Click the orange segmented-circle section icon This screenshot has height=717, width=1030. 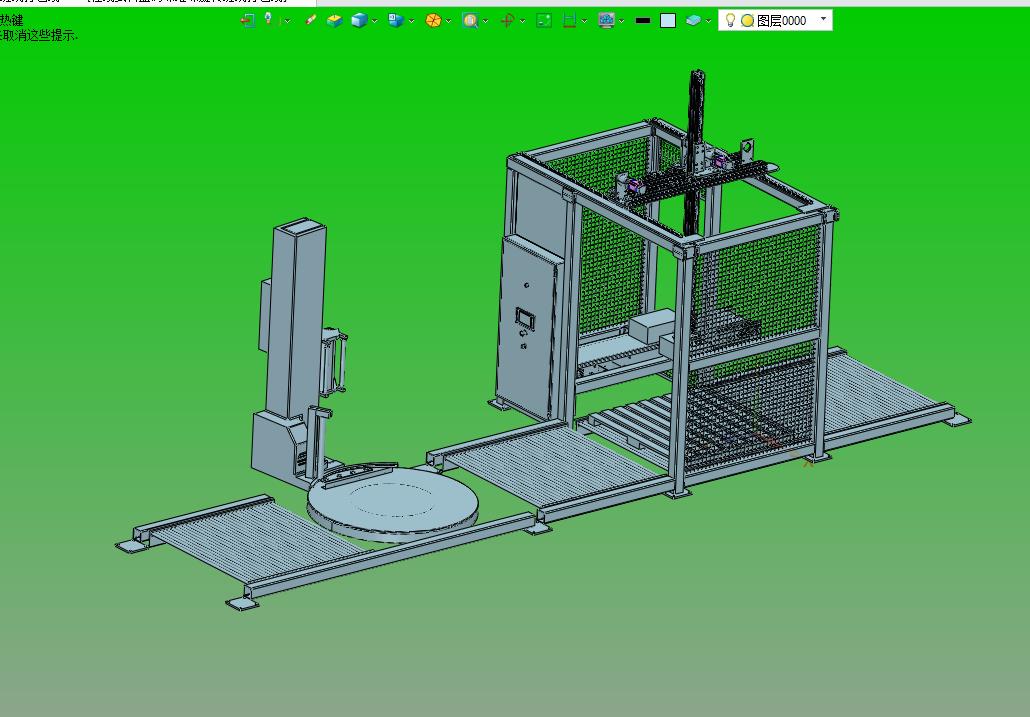pyautogui.click(x=433, y=20)
